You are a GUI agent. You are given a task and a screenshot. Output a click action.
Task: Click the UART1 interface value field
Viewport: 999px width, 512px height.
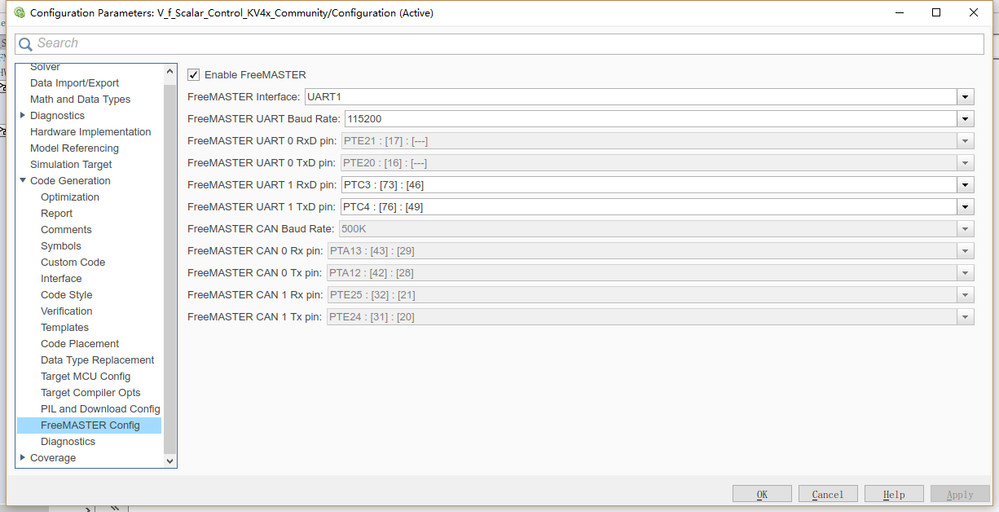click(631, 97)
